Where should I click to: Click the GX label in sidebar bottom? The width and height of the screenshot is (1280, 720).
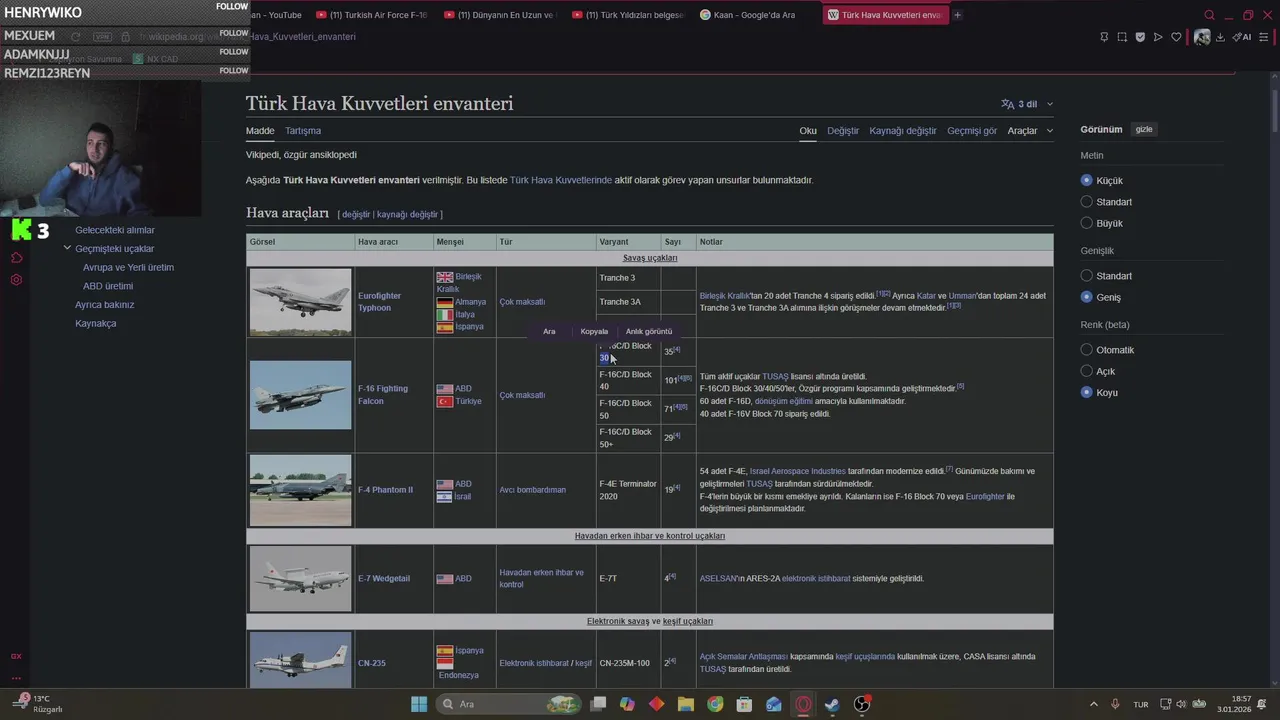pyautogui.click(x=16, y=656)
